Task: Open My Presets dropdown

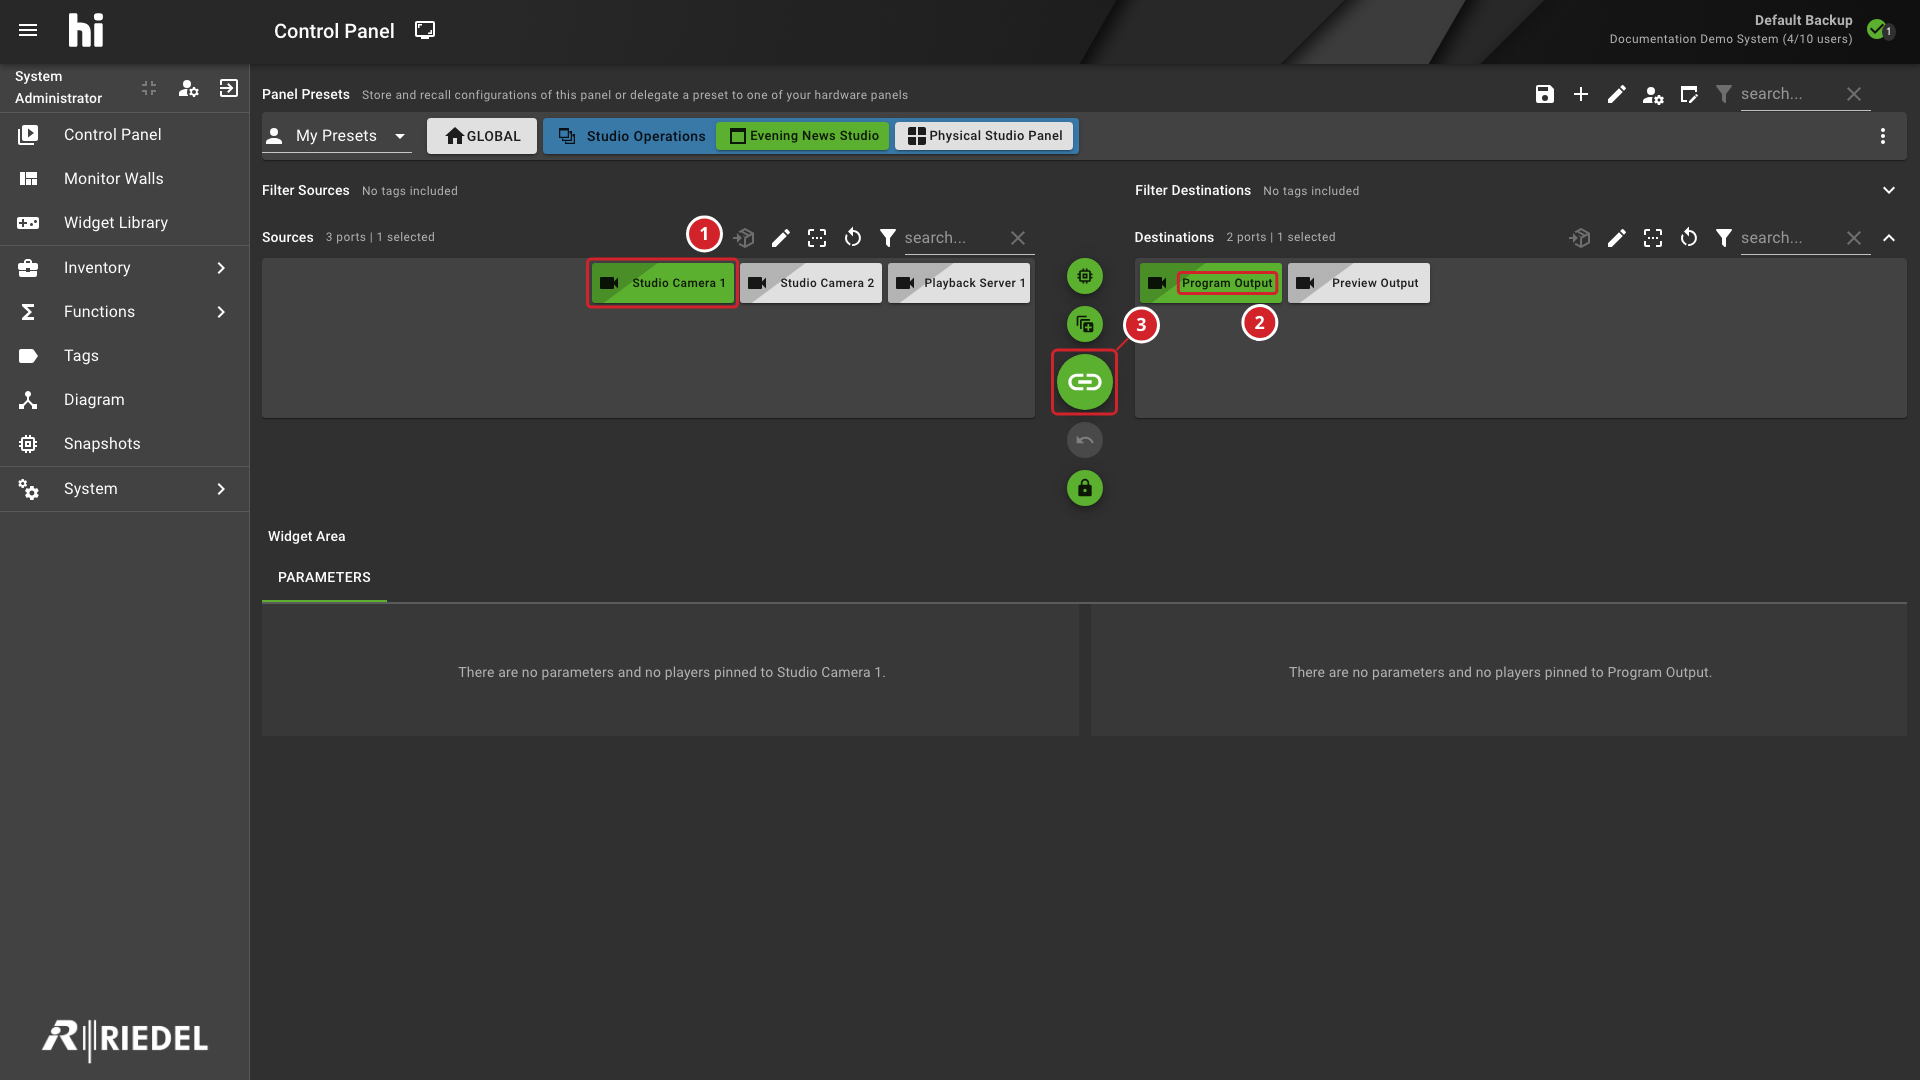Action: click(x=337, y=136)
